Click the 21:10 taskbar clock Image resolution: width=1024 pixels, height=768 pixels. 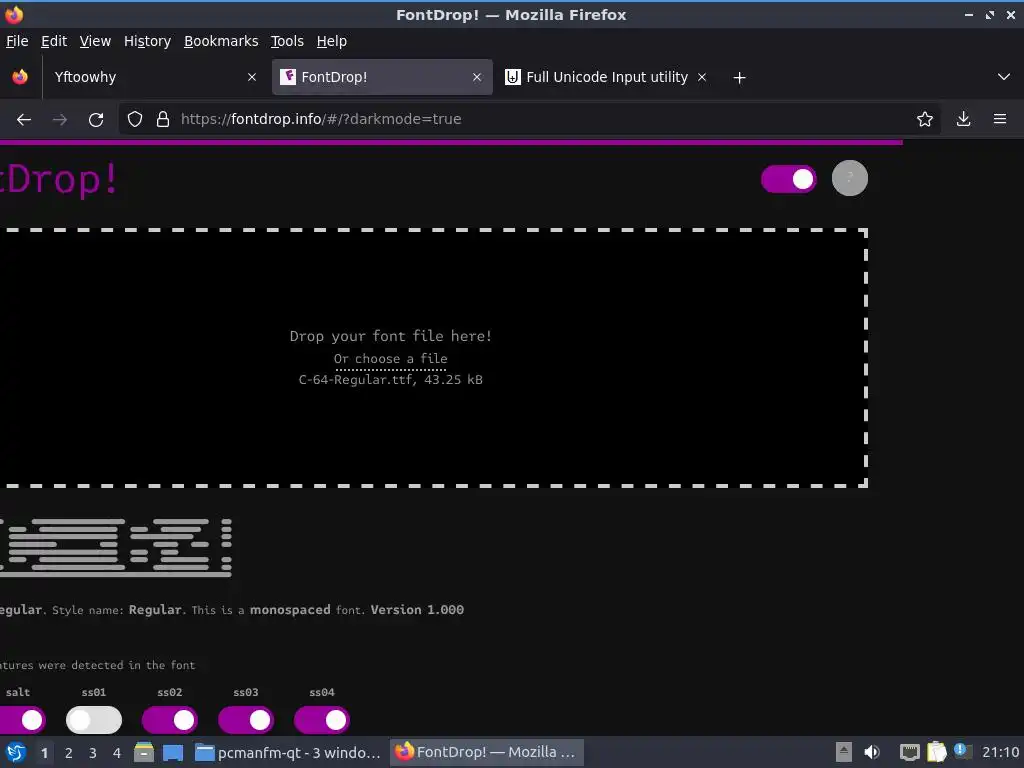(x=1000, y=752)
